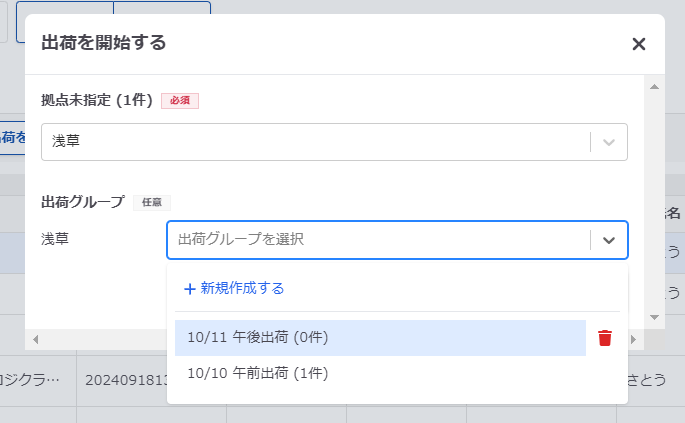Delete the 10/11 午後出荷 group with the trash icon

(x=605, y=338)
